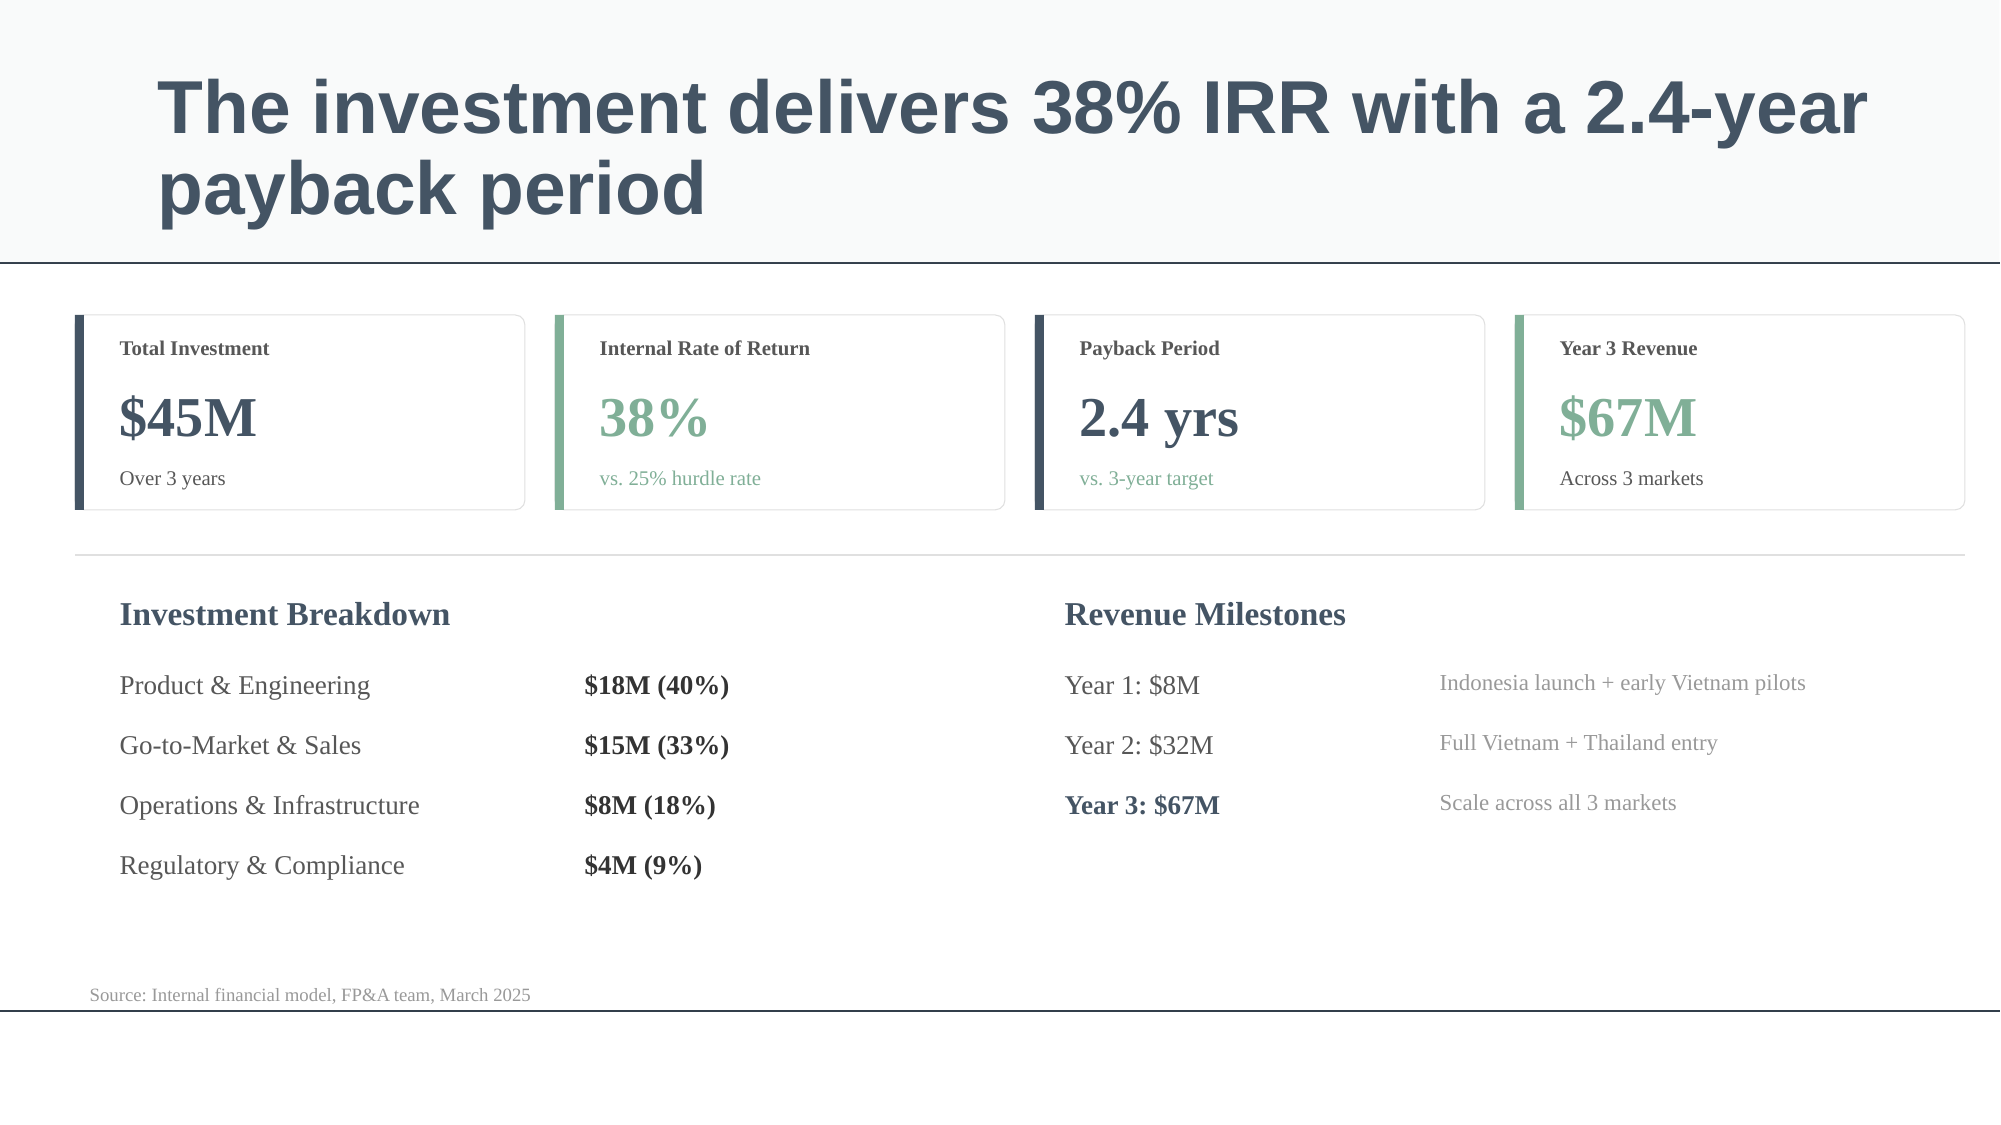Image resolution: width=2001 pixels, height=1125 pixels.
Task: Click the bolded Year 3: $67M milestone
Action: pyautogui.click(x=1142, y=805)
